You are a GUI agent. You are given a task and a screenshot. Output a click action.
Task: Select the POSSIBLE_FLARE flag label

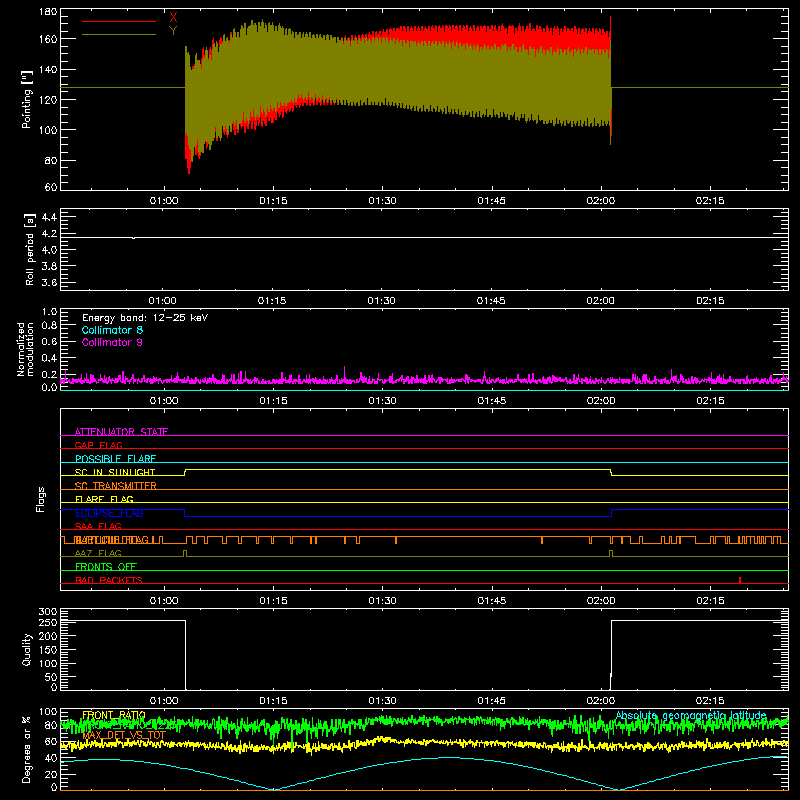[115, 459]
